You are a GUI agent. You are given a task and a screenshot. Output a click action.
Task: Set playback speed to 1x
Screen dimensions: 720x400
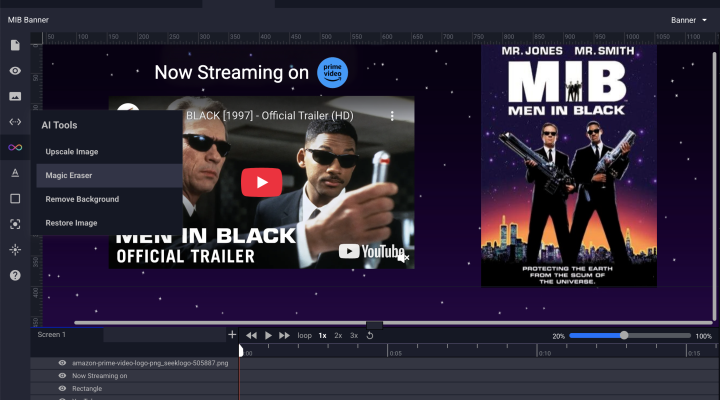click(322, 336)
